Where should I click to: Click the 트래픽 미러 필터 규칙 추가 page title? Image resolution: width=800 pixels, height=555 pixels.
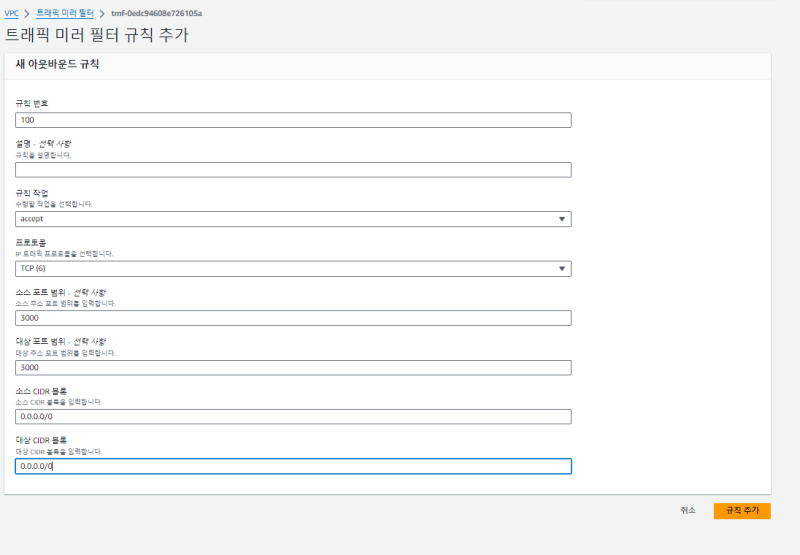click(97, 35)
